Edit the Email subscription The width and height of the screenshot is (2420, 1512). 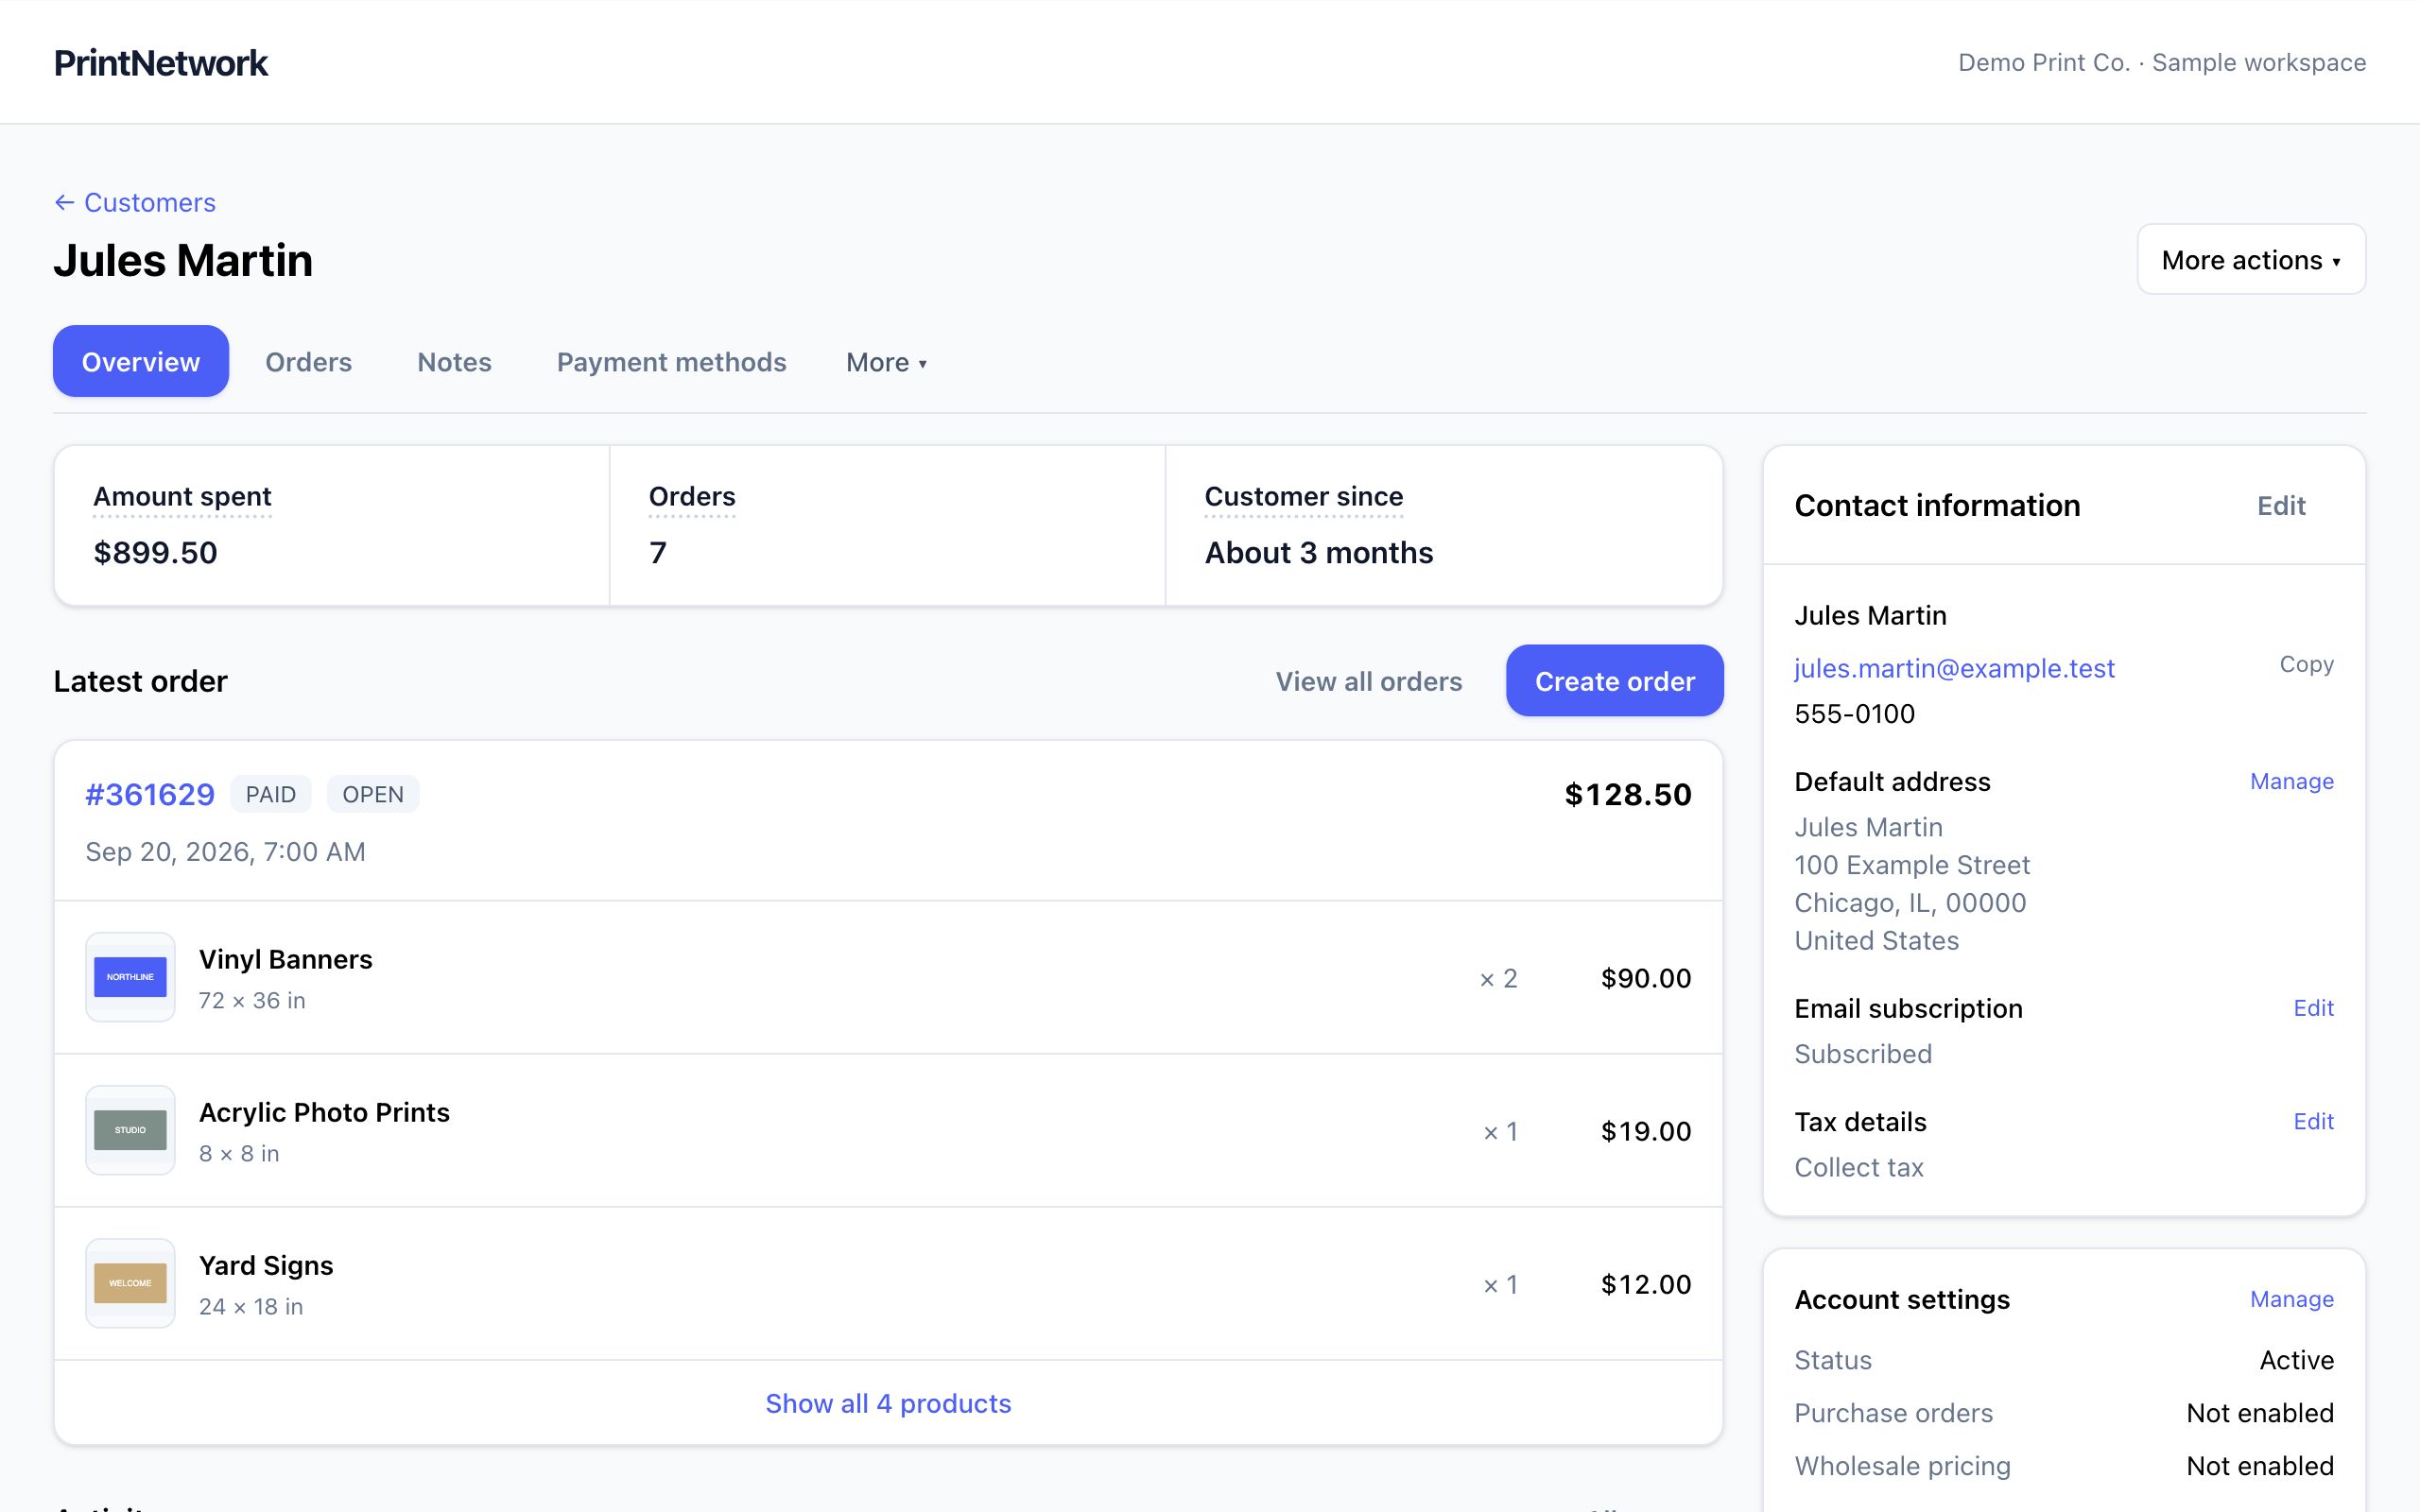click(x=2313, y=1008)
